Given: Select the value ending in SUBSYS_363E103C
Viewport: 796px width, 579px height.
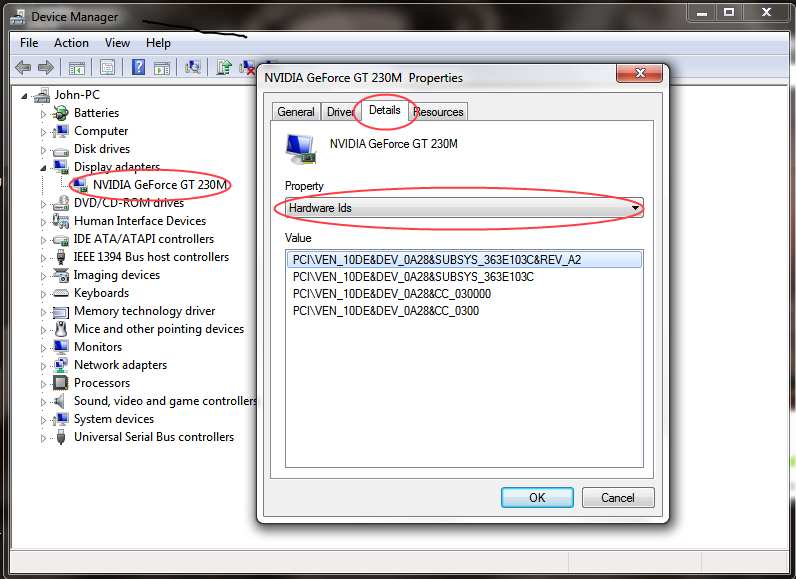Looking at the screenshot, I should tap(464, 277).
